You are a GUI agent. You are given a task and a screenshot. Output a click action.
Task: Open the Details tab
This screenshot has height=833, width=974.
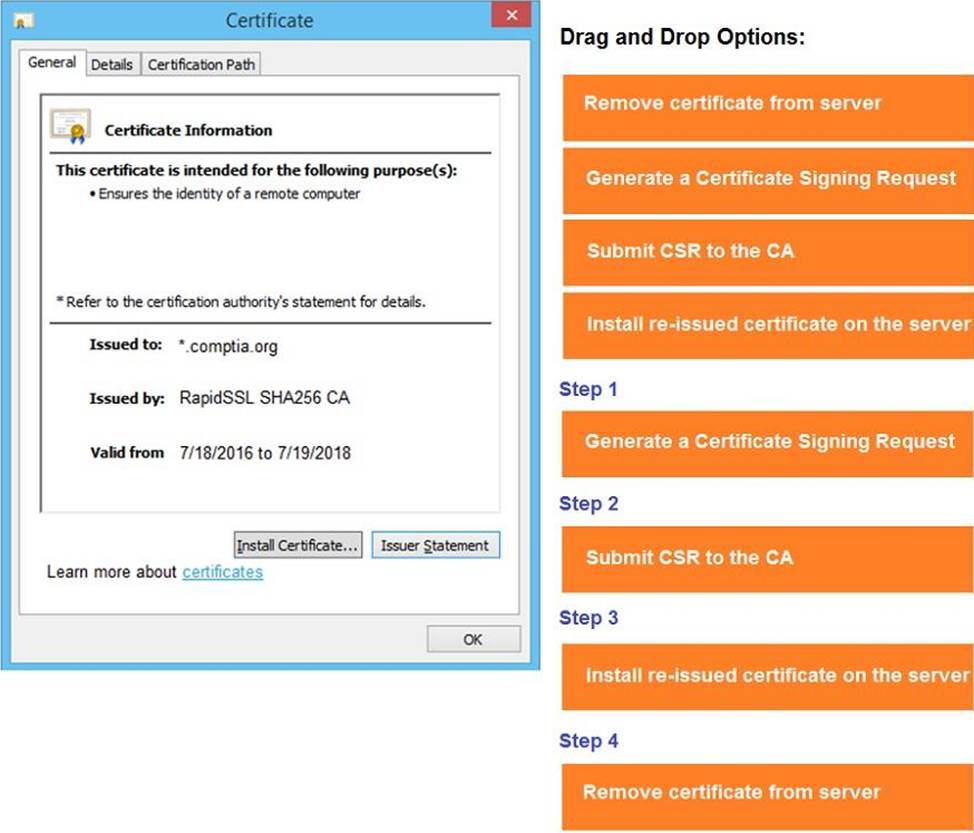[x=112, y=64]
